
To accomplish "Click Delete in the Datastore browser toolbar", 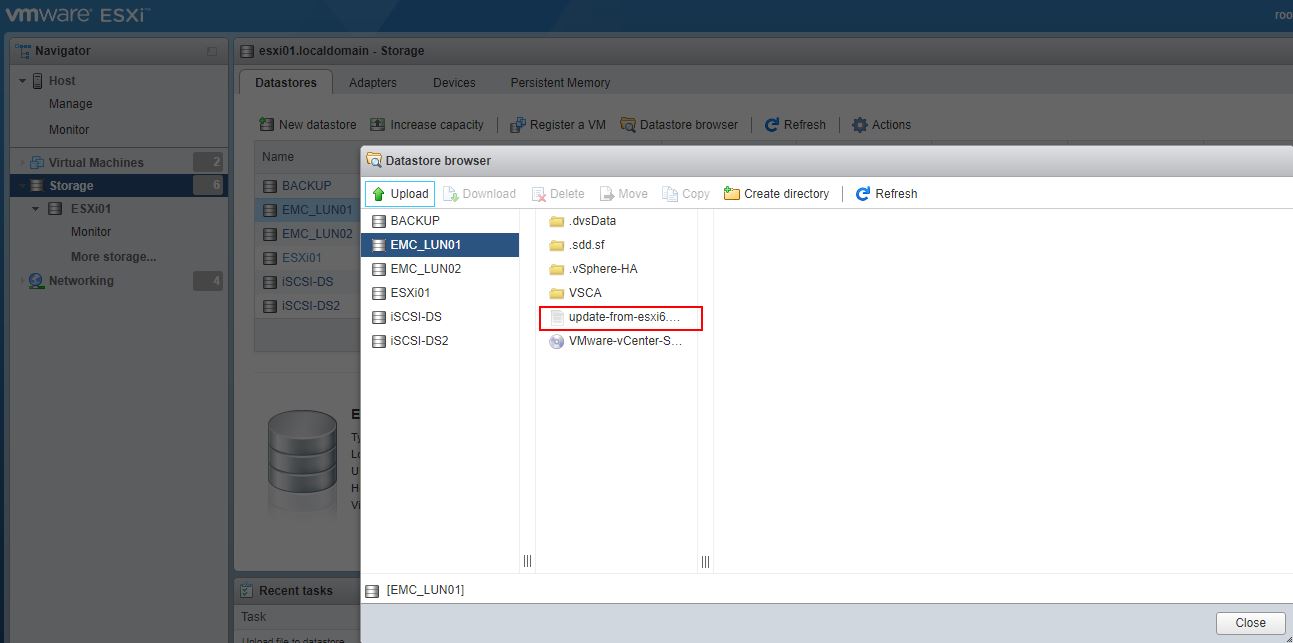I will click(558, 194).
